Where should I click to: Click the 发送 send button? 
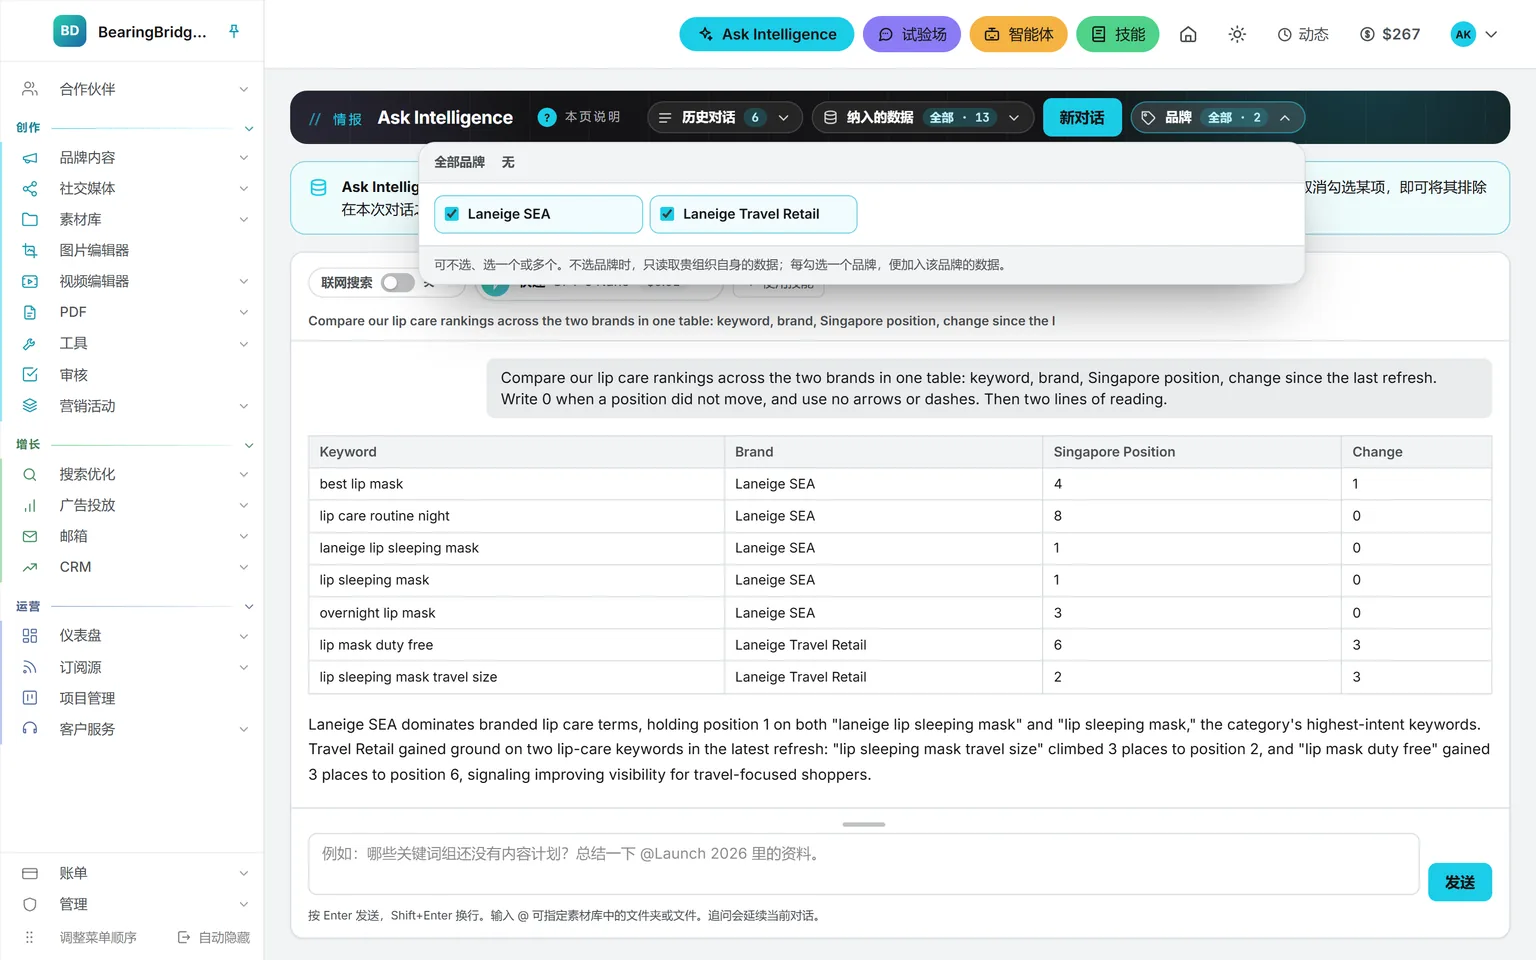[1459, 882]
